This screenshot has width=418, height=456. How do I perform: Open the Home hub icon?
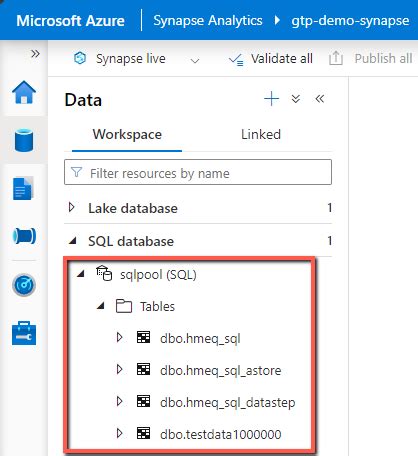(24, 92)
